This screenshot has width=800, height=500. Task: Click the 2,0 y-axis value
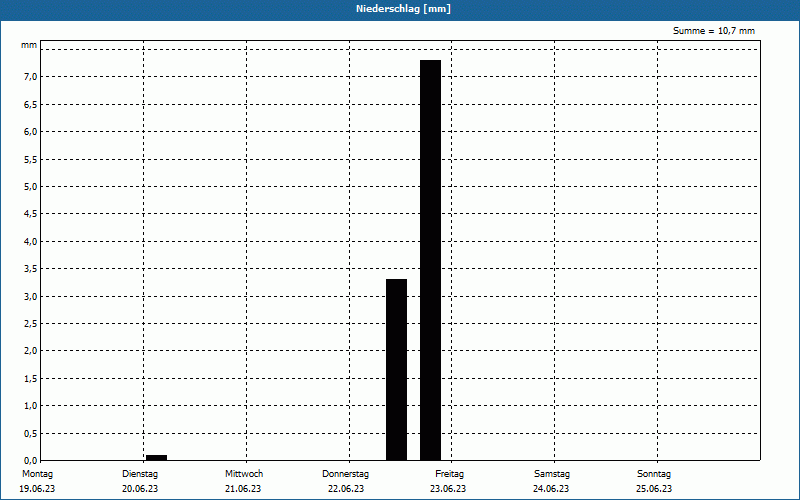coord(31,351)
